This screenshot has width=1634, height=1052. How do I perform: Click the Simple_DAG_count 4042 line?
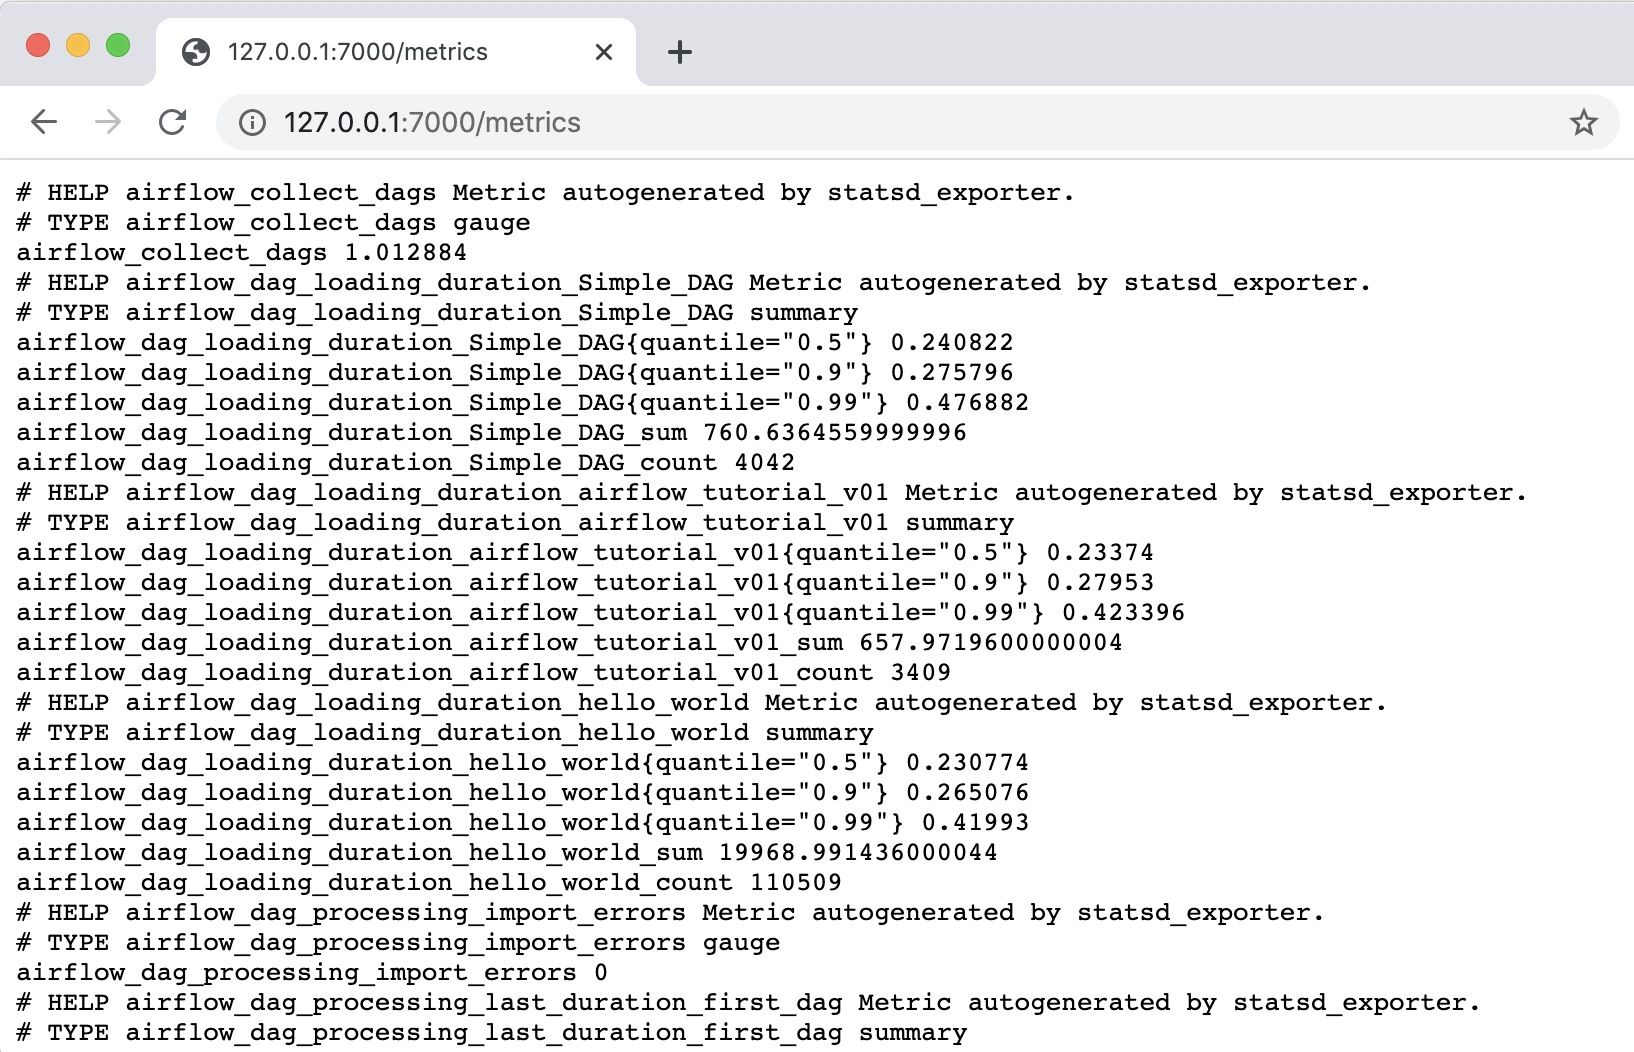pyautogui.click(x=405, y=462)
